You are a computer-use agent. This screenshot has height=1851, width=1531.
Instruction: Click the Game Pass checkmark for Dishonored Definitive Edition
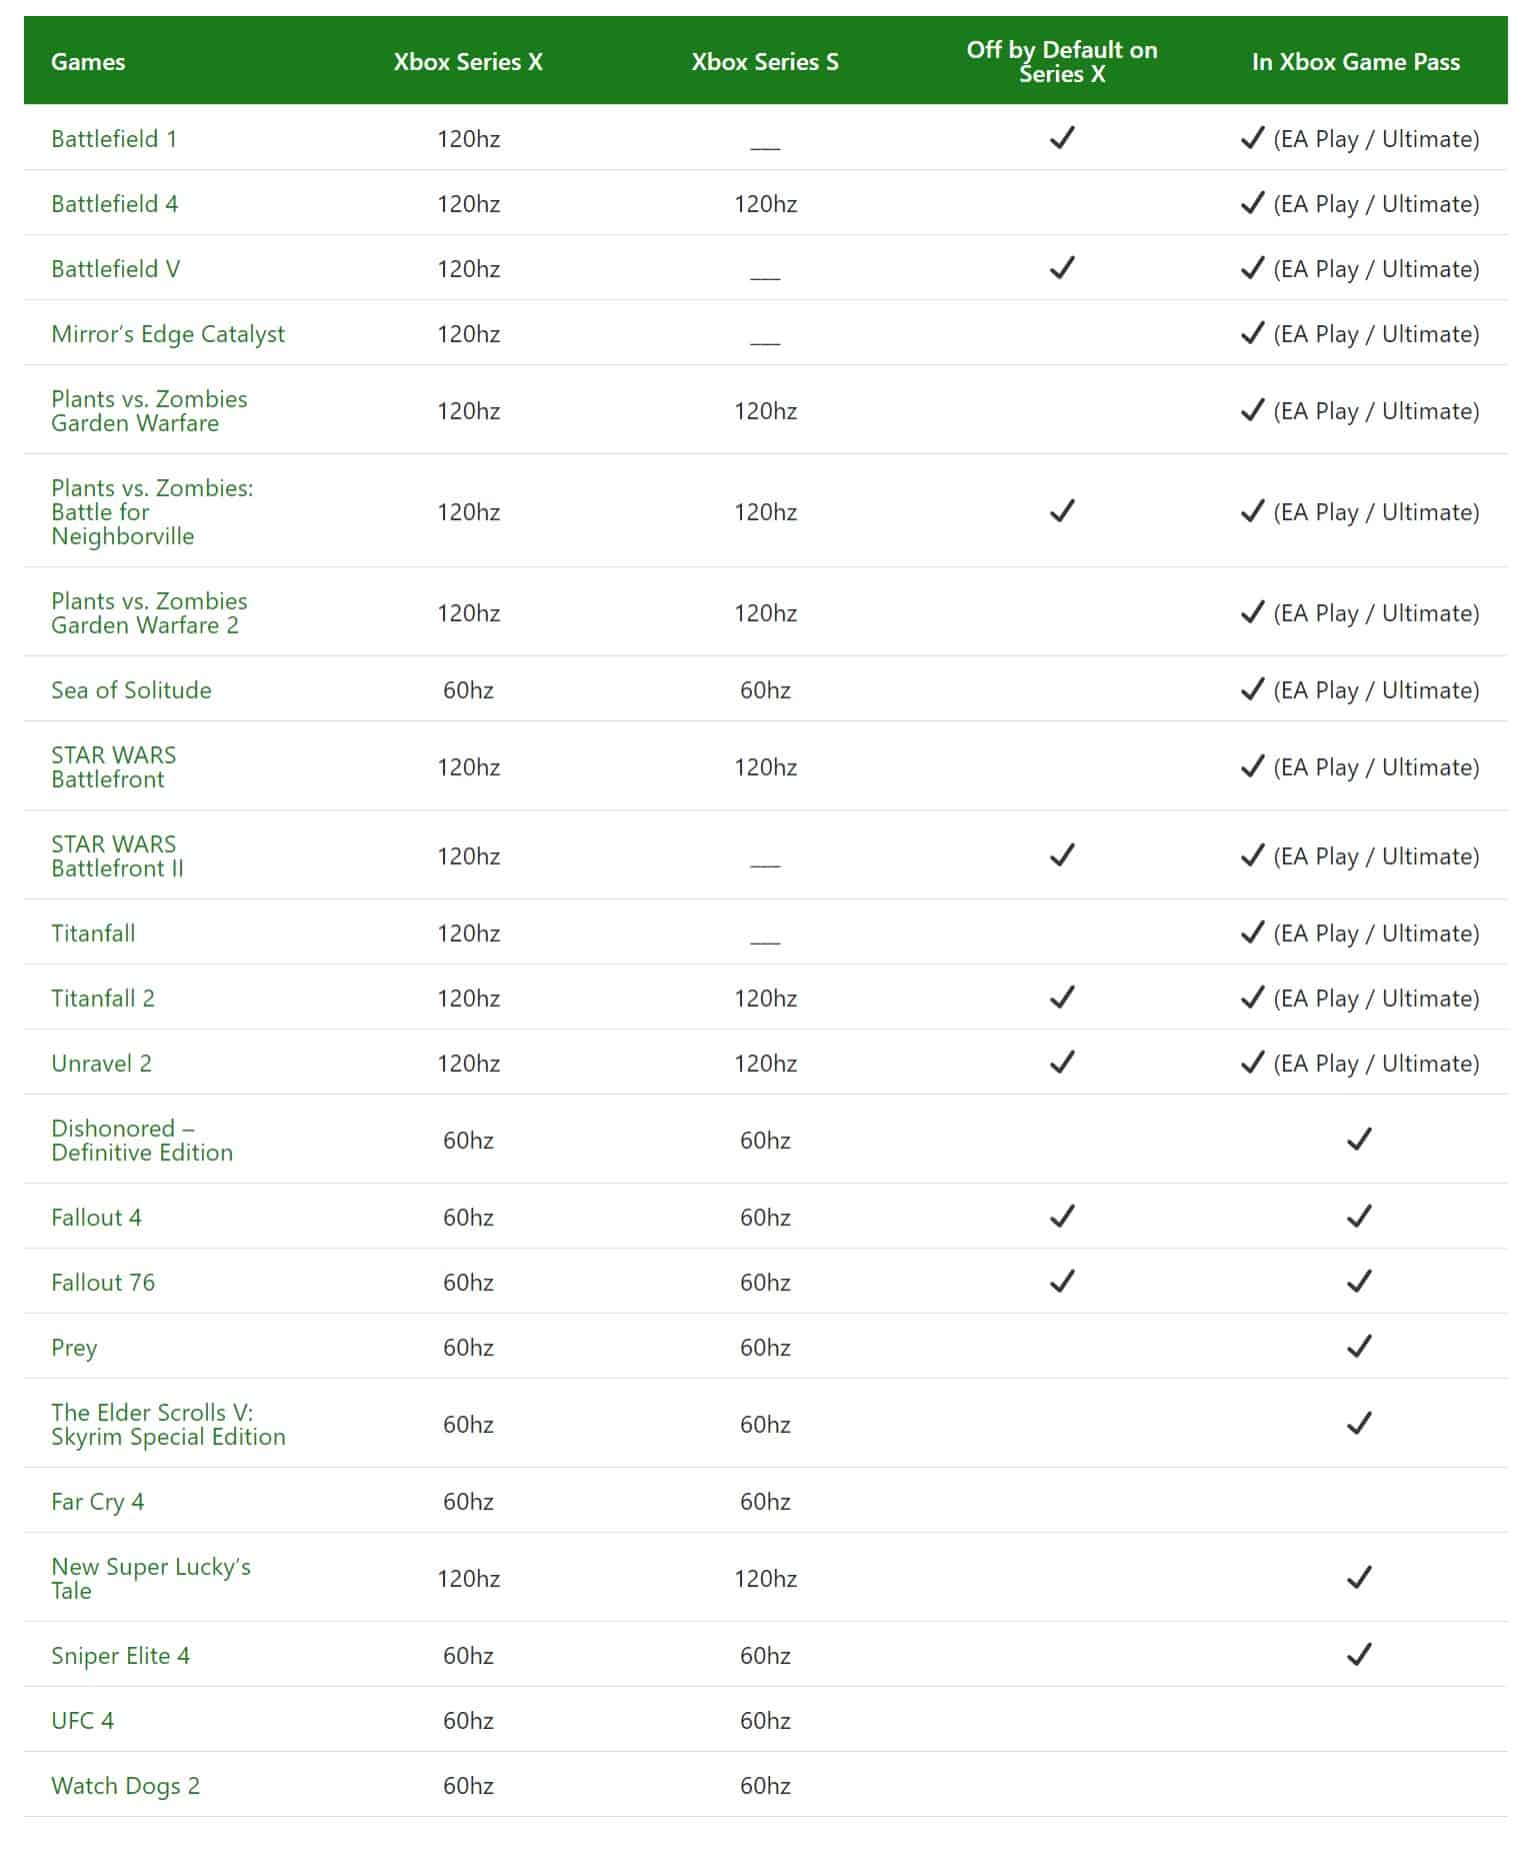point(1359,1139)
